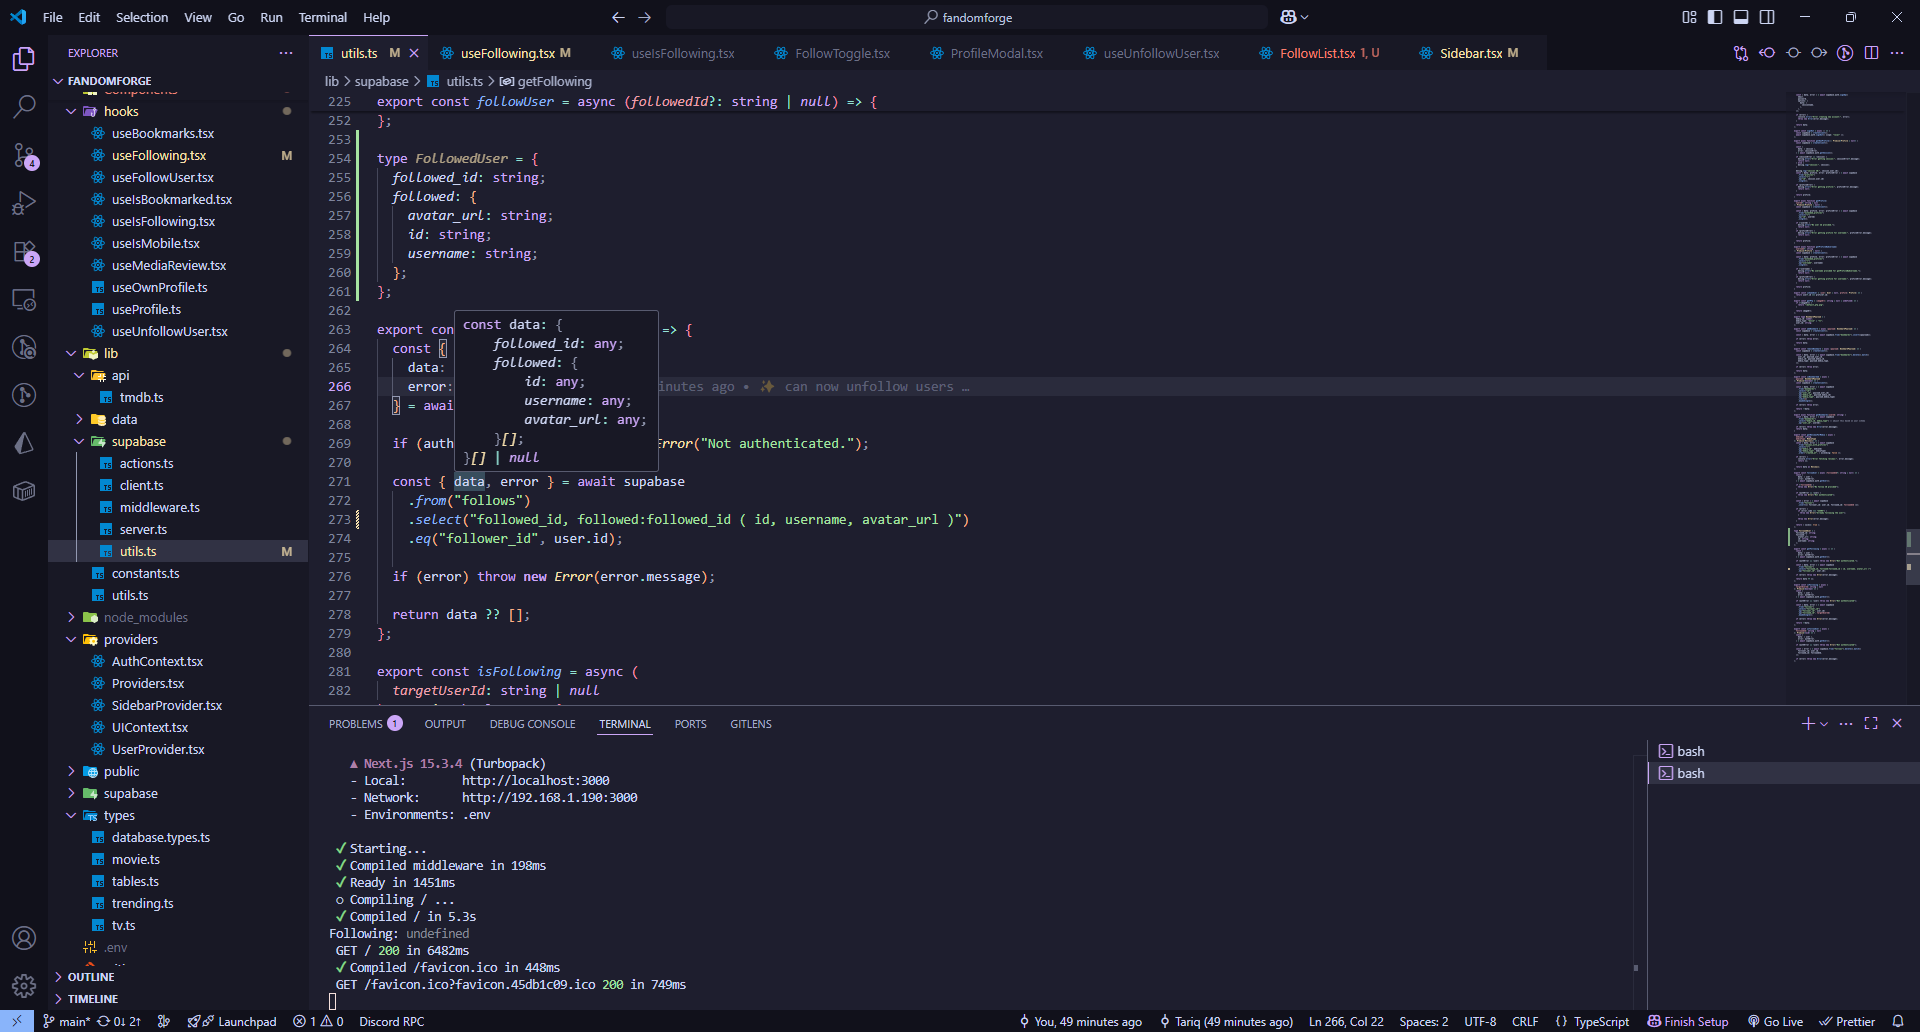Click the Manage gear icon

pos(24,986)
